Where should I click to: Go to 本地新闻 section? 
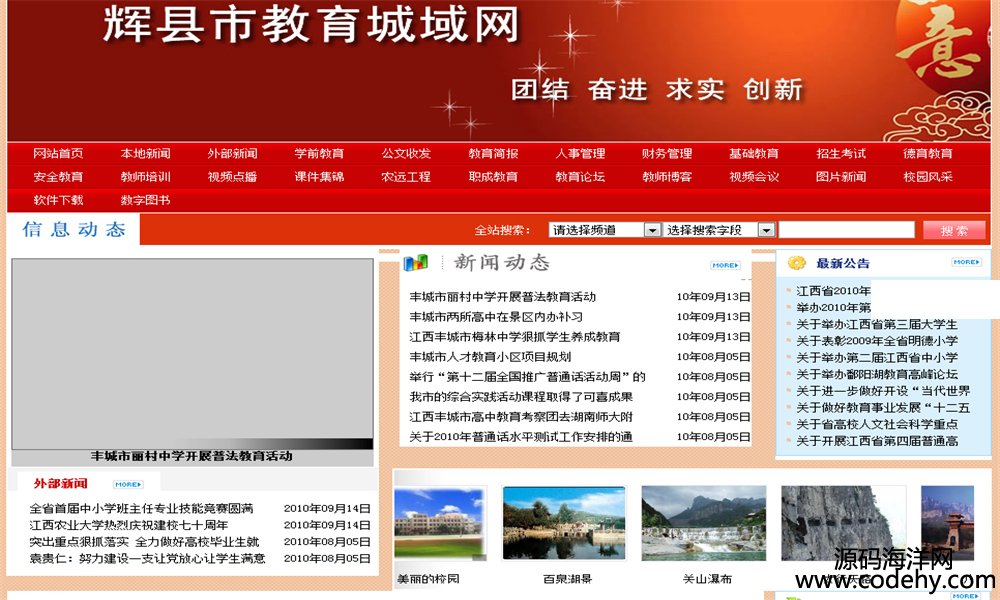point(145,154)
